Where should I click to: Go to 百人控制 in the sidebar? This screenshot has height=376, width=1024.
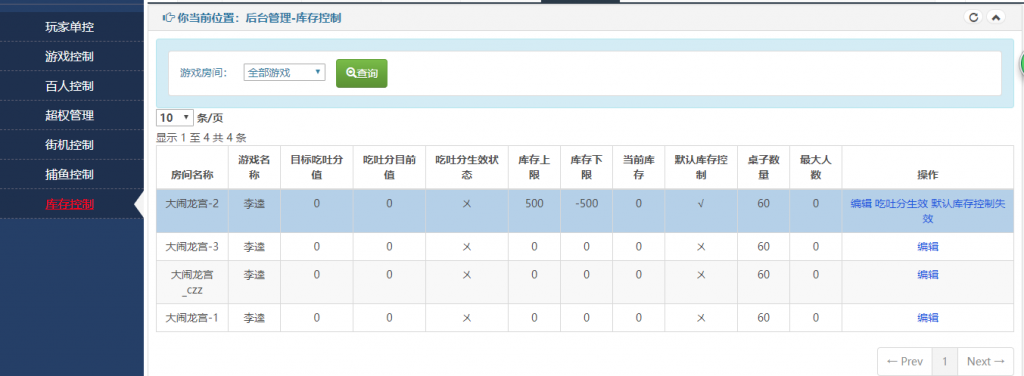coord(70,86)
